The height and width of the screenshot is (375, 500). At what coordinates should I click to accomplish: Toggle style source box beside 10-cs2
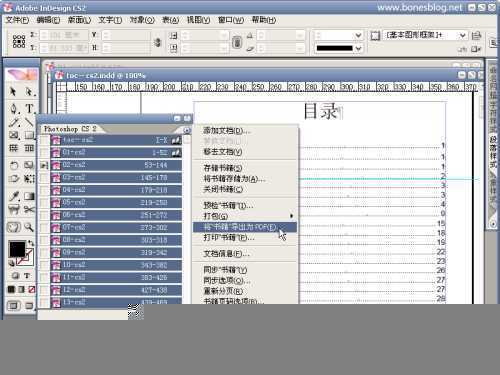pos(44,265)
